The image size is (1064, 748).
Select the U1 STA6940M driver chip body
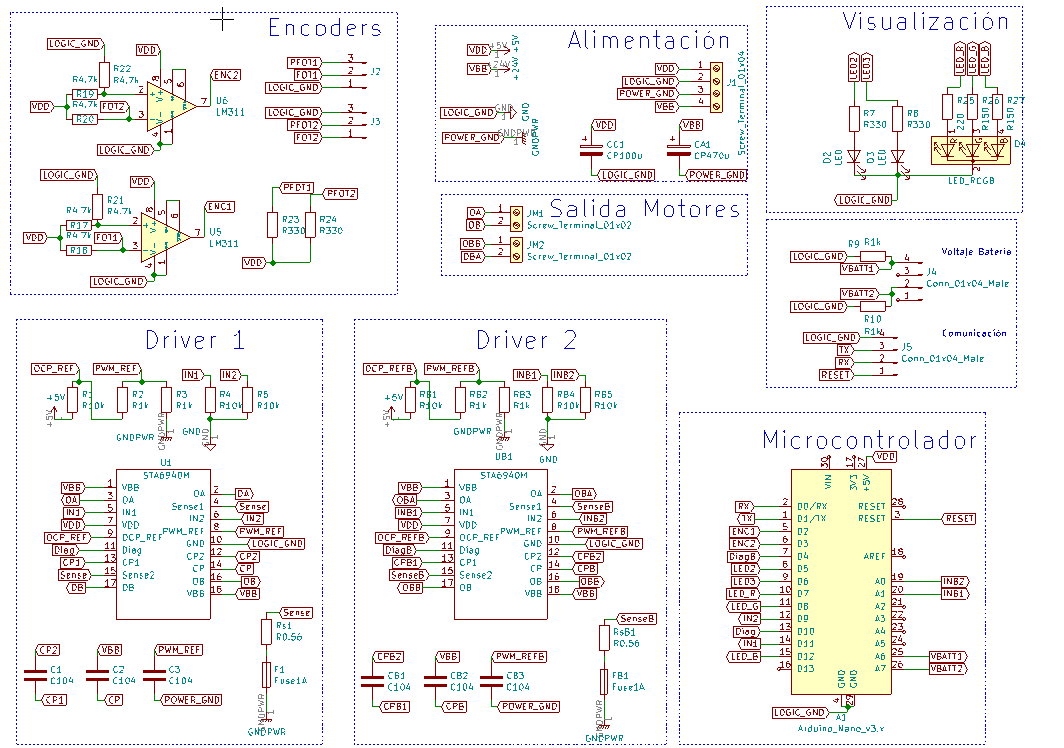point(164,544)
